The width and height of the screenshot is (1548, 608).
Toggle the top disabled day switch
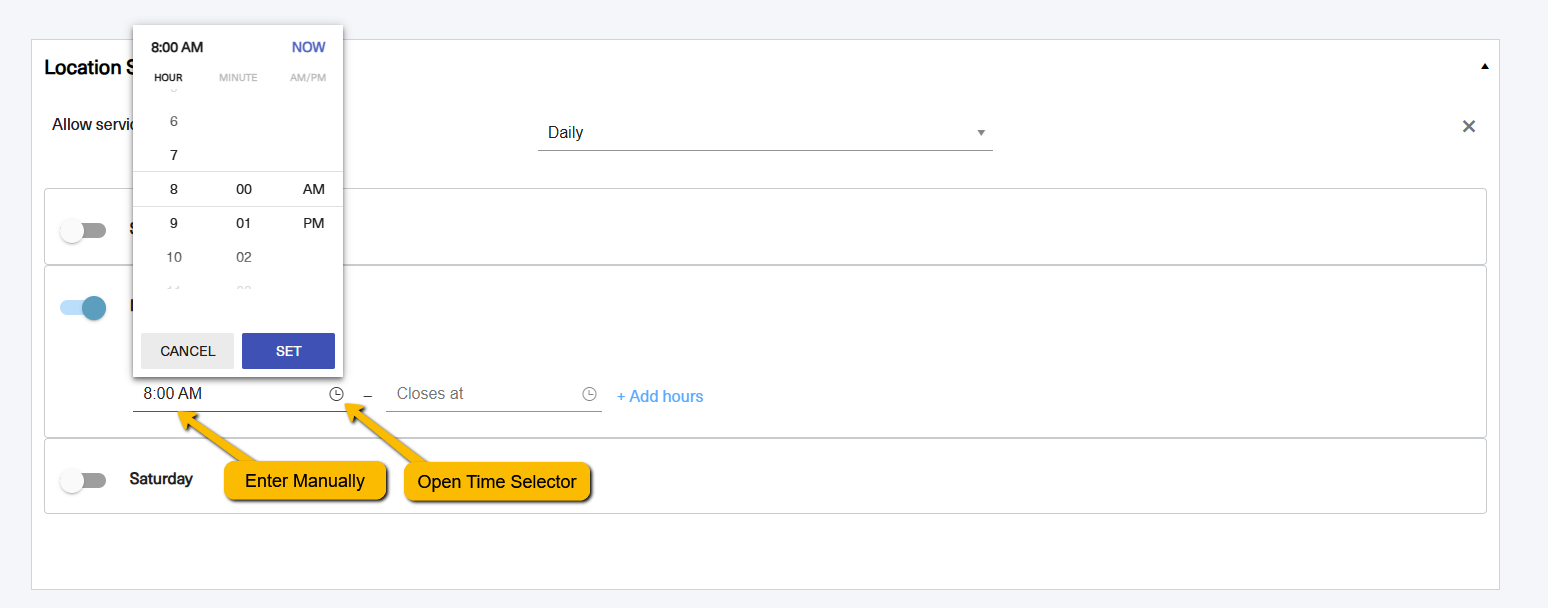click(x=82, y=231)
